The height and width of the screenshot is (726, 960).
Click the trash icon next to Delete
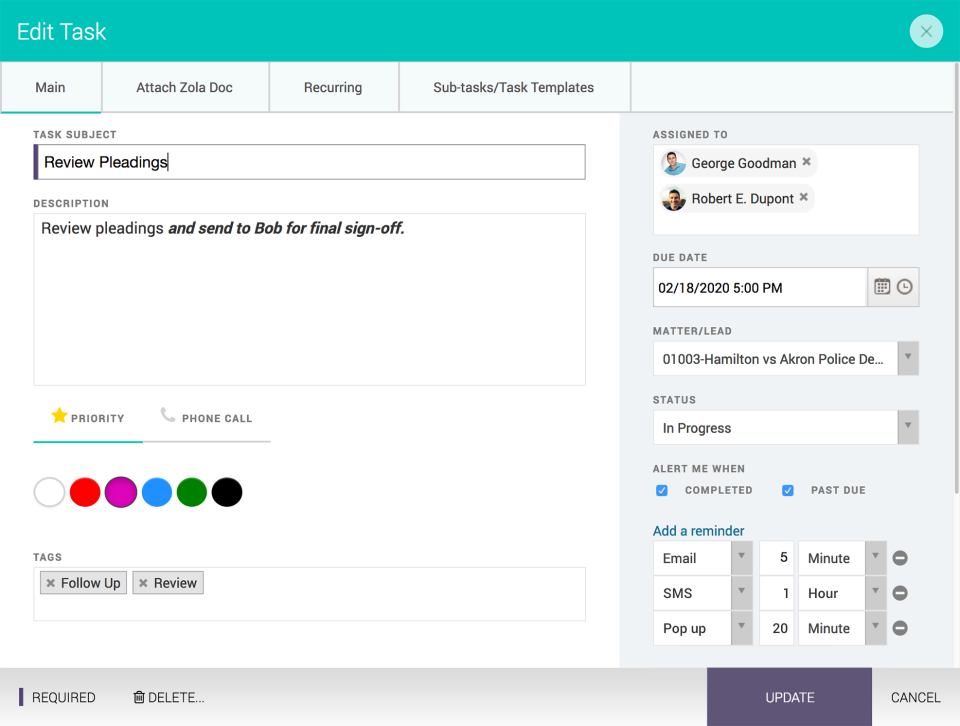[137, 697]
